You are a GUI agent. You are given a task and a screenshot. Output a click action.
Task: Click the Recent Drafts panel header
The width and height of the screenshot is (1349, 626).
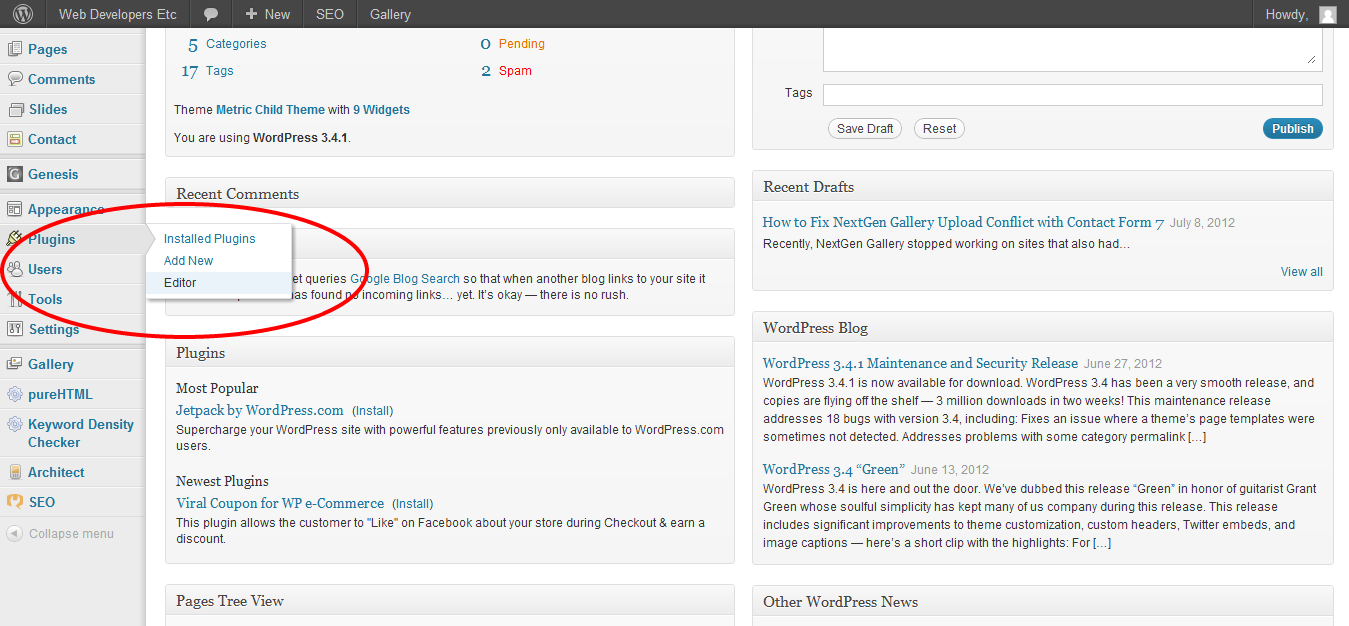coord(1042,187)
